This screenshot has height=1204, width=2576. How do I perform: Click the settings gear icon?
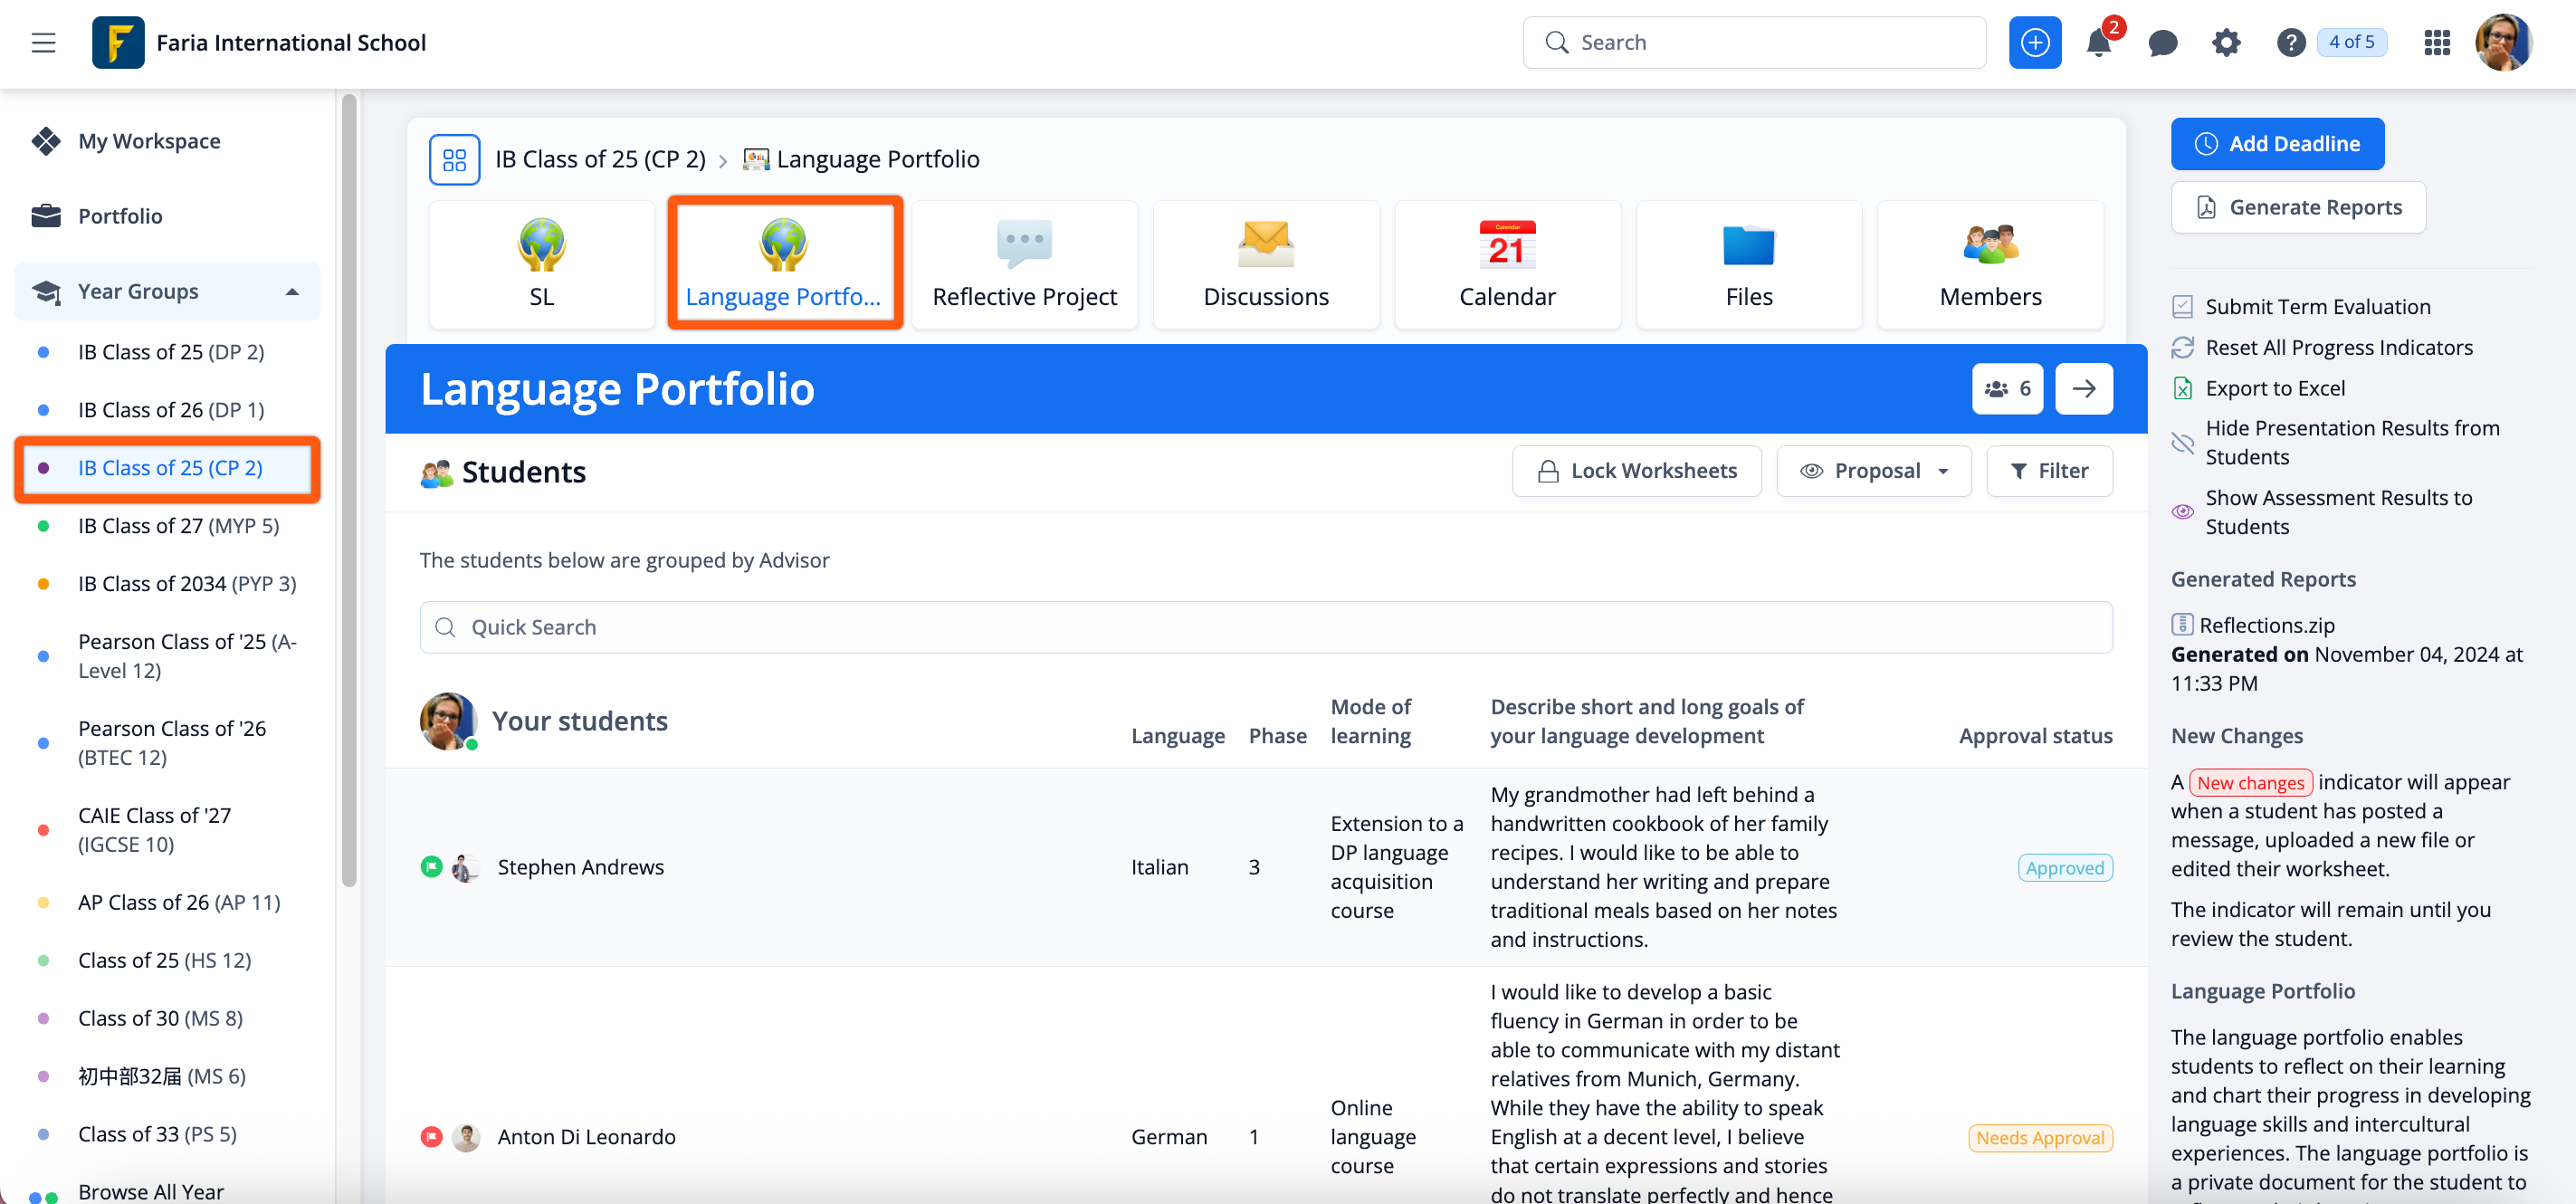pyautogui.click(x=2226, y=43)
